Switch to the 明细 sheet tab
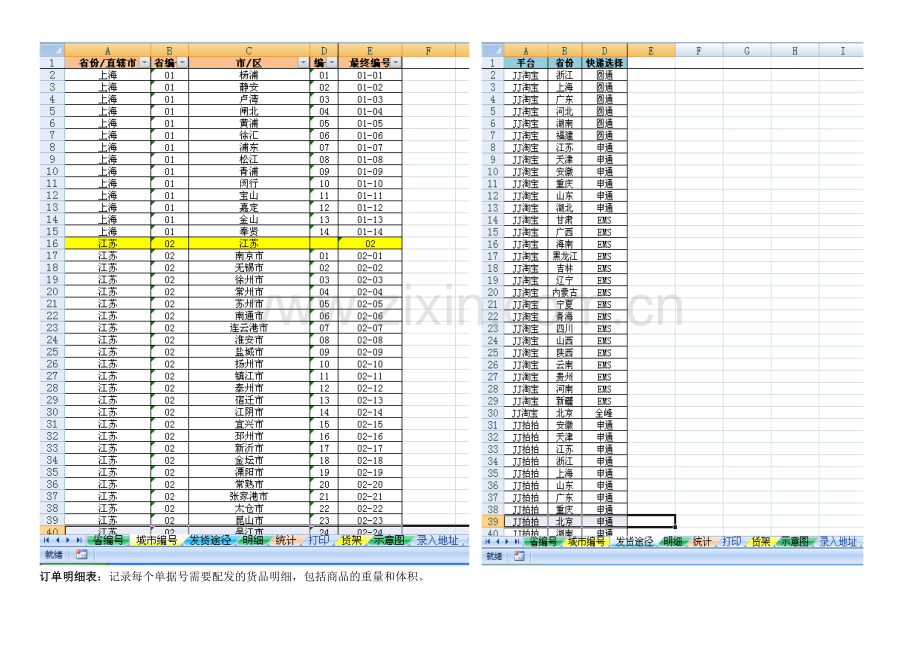Image resolution: width=920 pixels, height=651 pixels. (253, 541)
